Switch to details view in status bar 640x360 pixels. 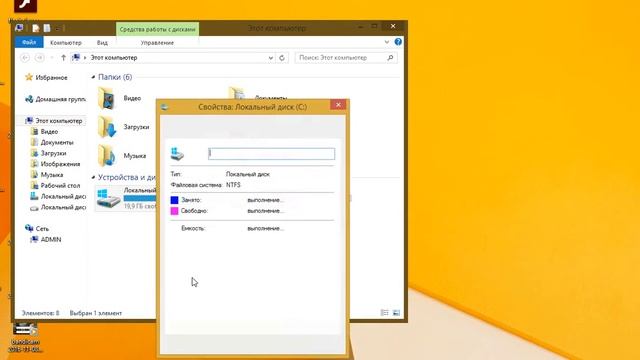click(384, 313)
